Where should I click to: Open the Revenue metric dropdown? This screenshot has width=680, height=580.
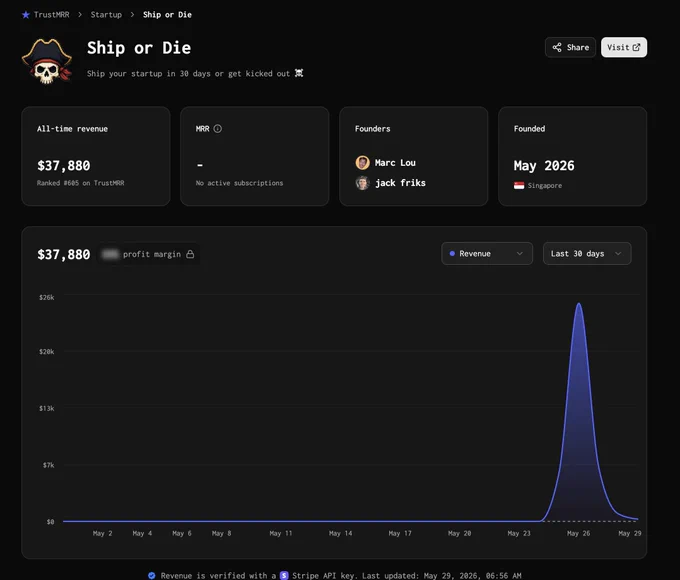[x=487, y=253]
